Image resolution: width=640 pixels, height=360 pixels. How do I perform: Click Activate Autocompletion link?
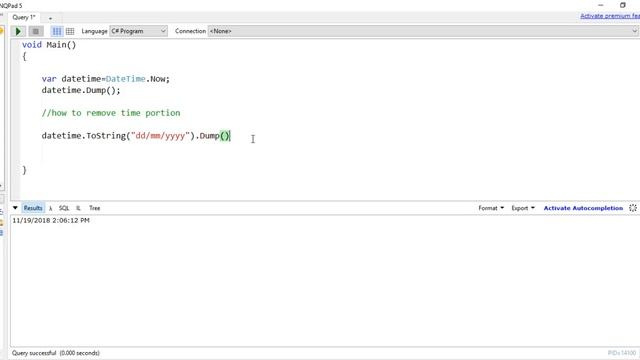[583, 208]
